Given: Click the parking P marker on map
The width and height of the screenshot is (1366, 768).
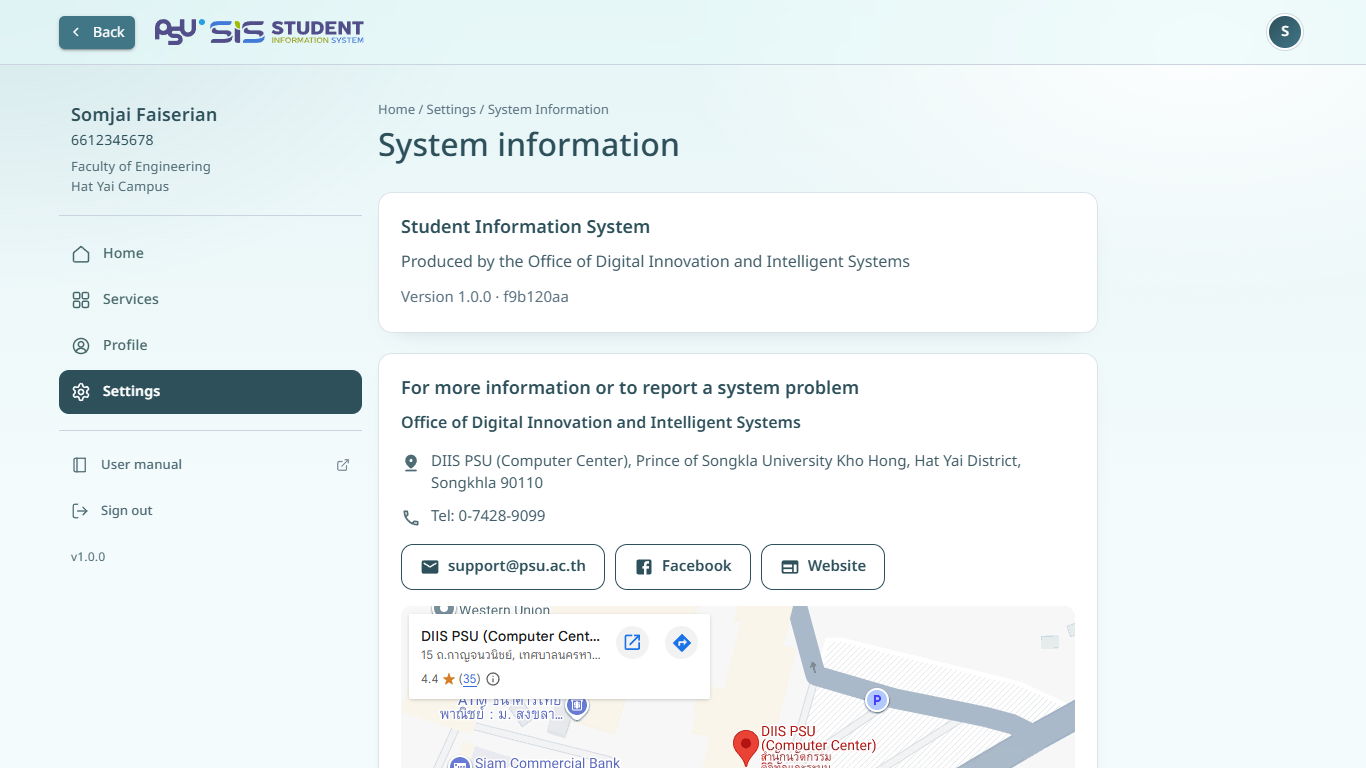Looking at the screenshot, I should (877, 700).
